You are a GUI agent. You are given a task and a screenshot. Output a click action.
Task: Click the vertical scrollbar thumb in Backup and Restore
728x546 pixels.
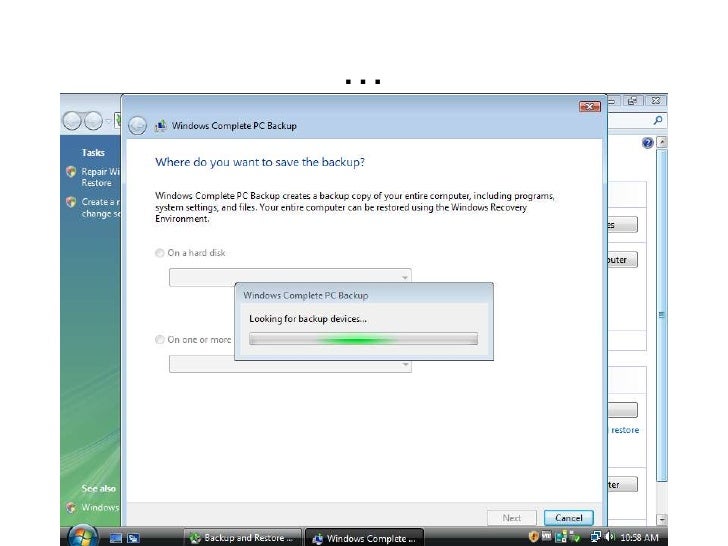click(x=663, y=315)
